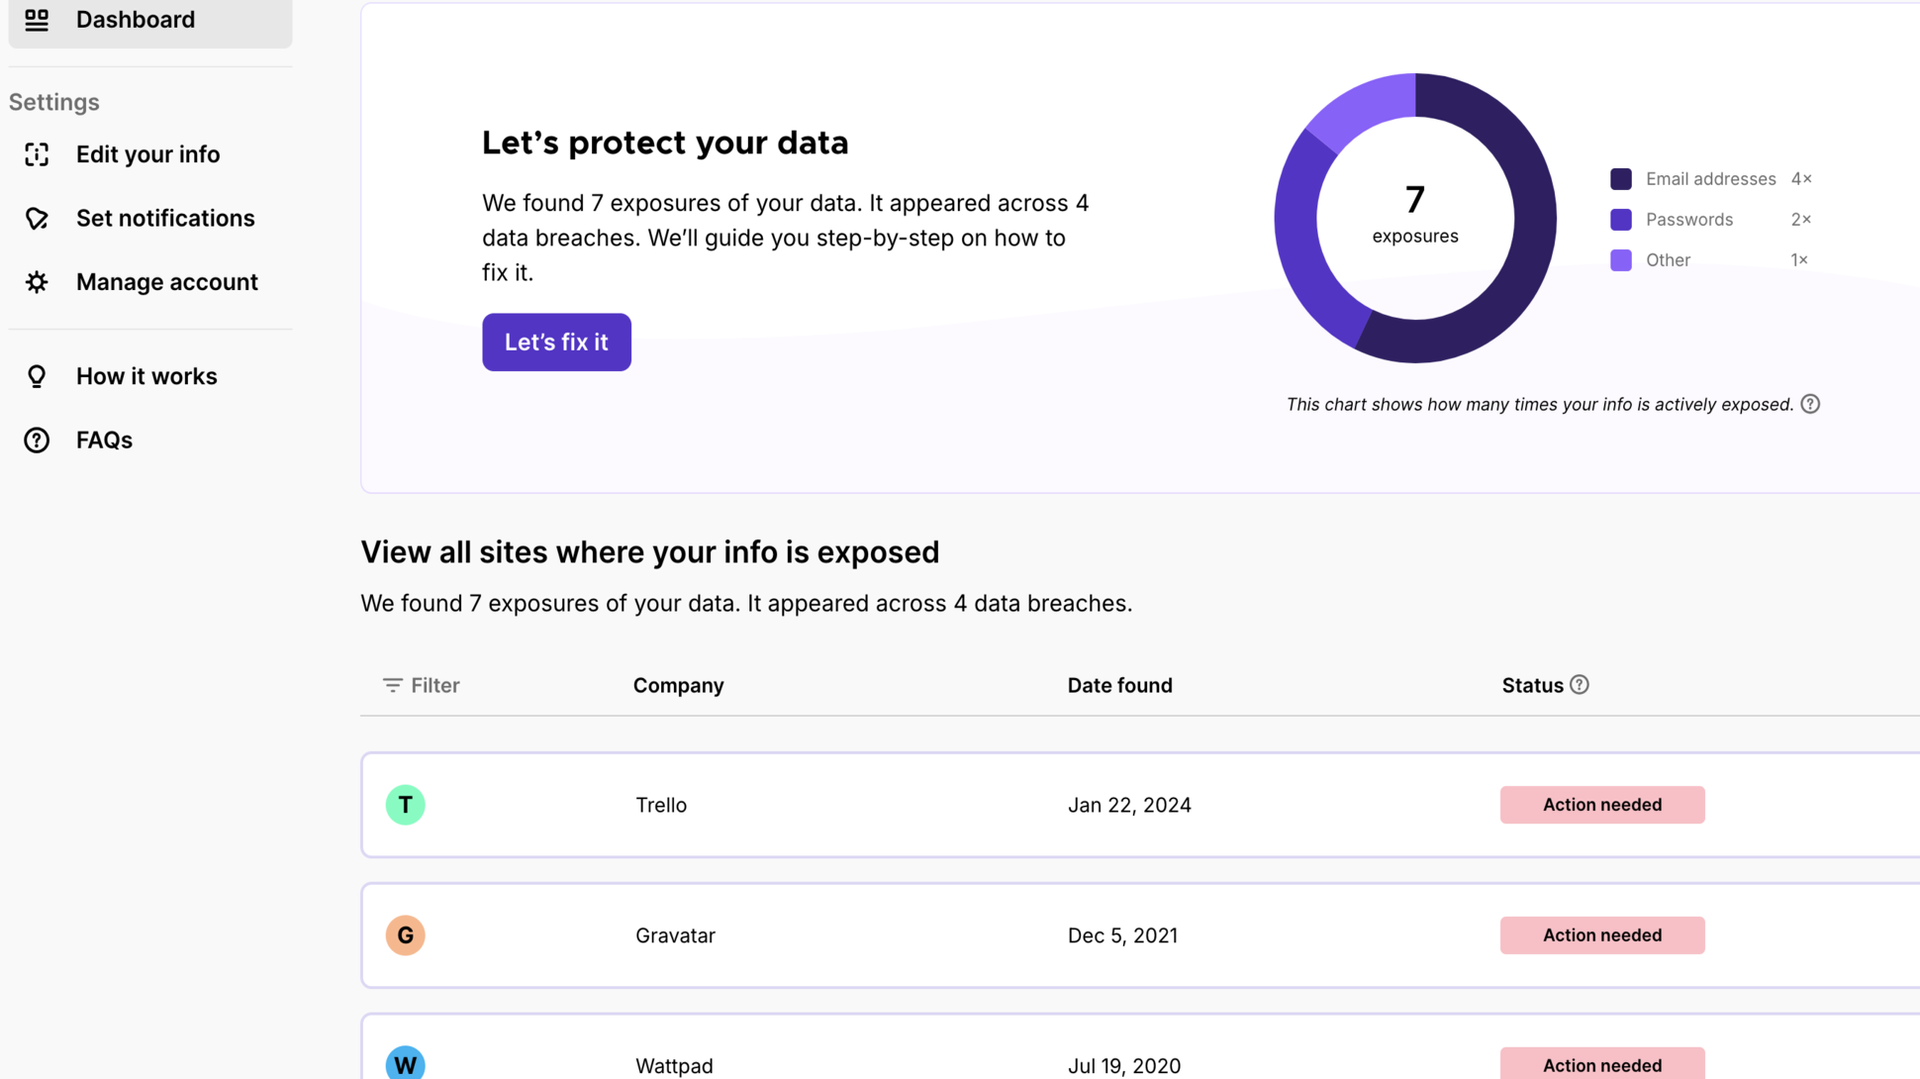Screen dimensions: 1920x1079
Task: Click the Dec 5, 2021 date
Action: pyautogui.click(x=1122, y=935)
